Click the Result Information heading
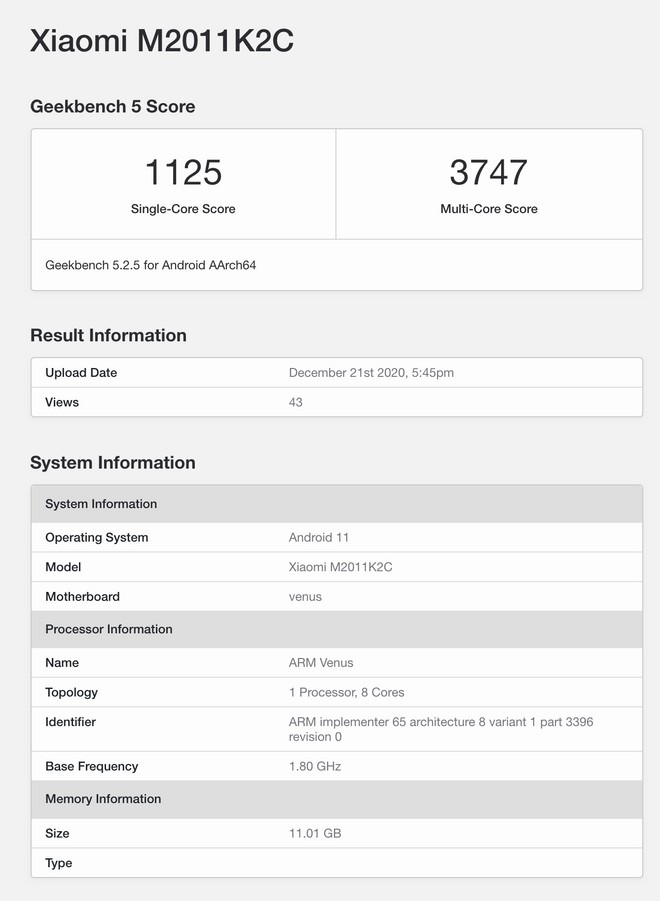This screenshot has width=660, height=901. point(109,335)
